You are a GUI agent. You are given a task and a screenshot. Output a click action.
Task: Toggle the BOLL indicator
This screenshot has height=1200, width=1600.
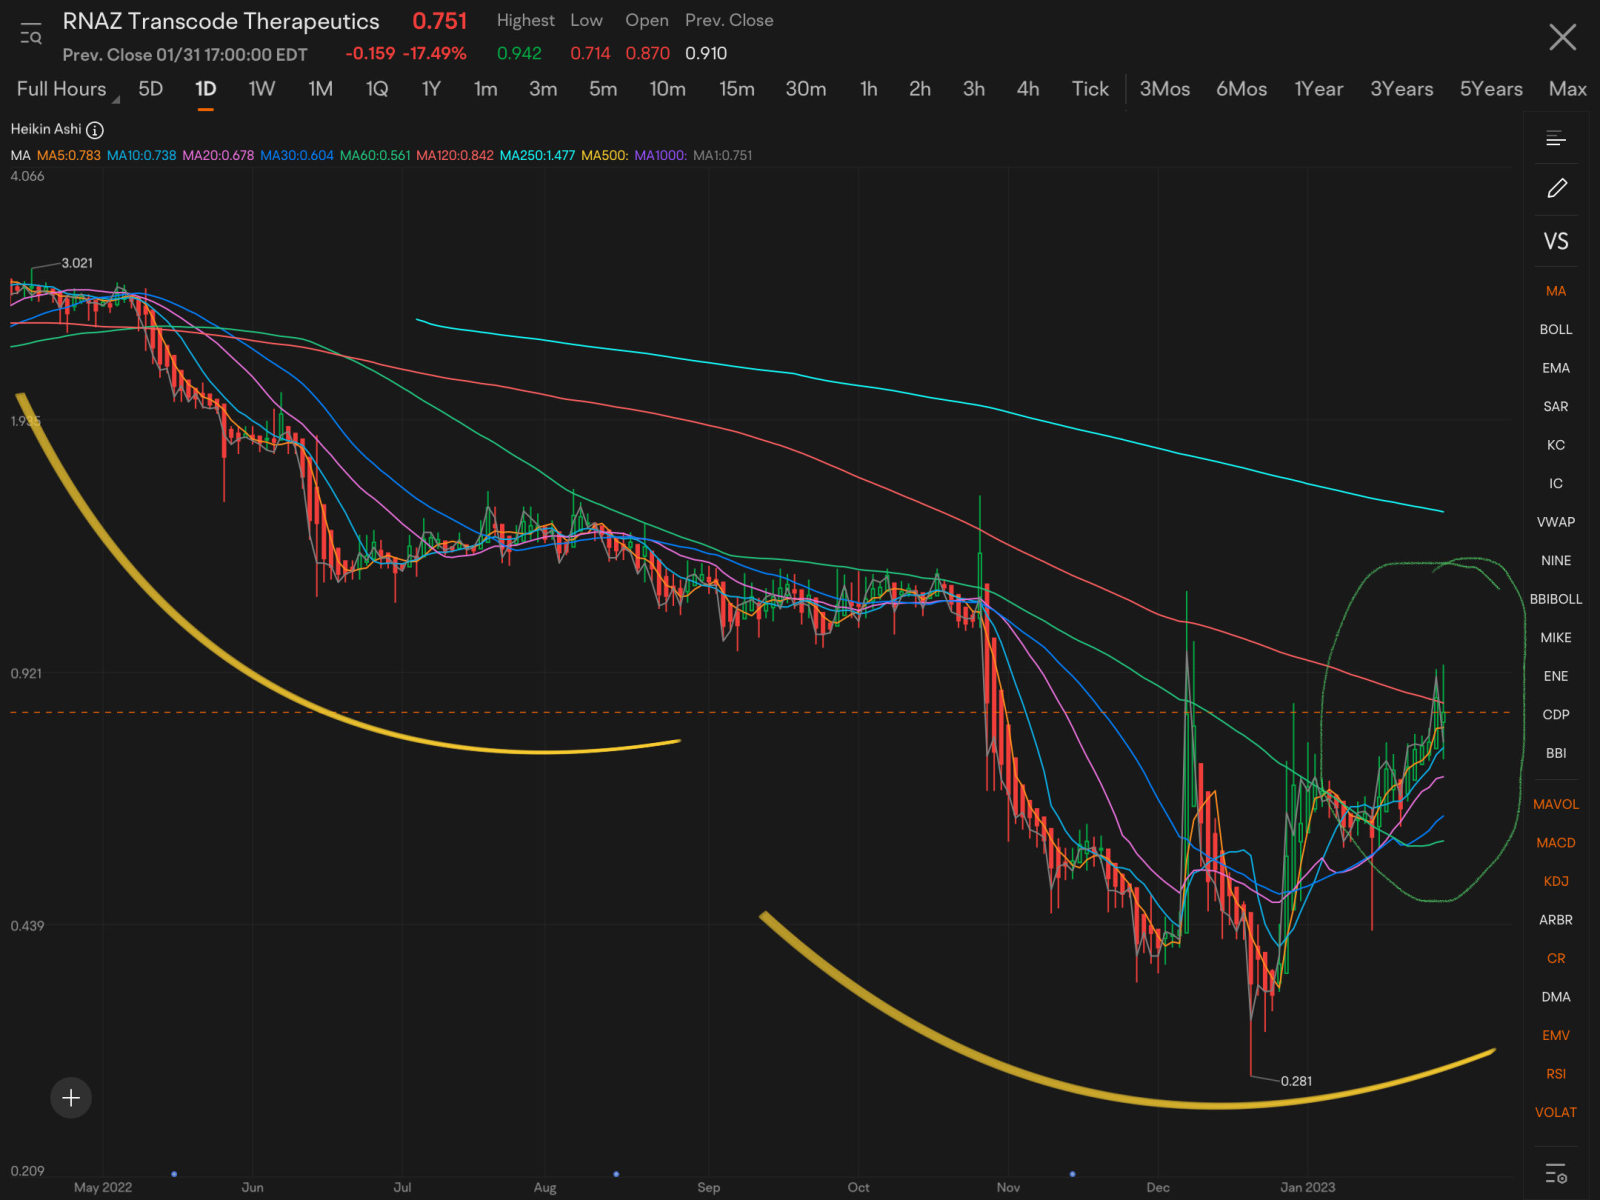(1556, 329)
